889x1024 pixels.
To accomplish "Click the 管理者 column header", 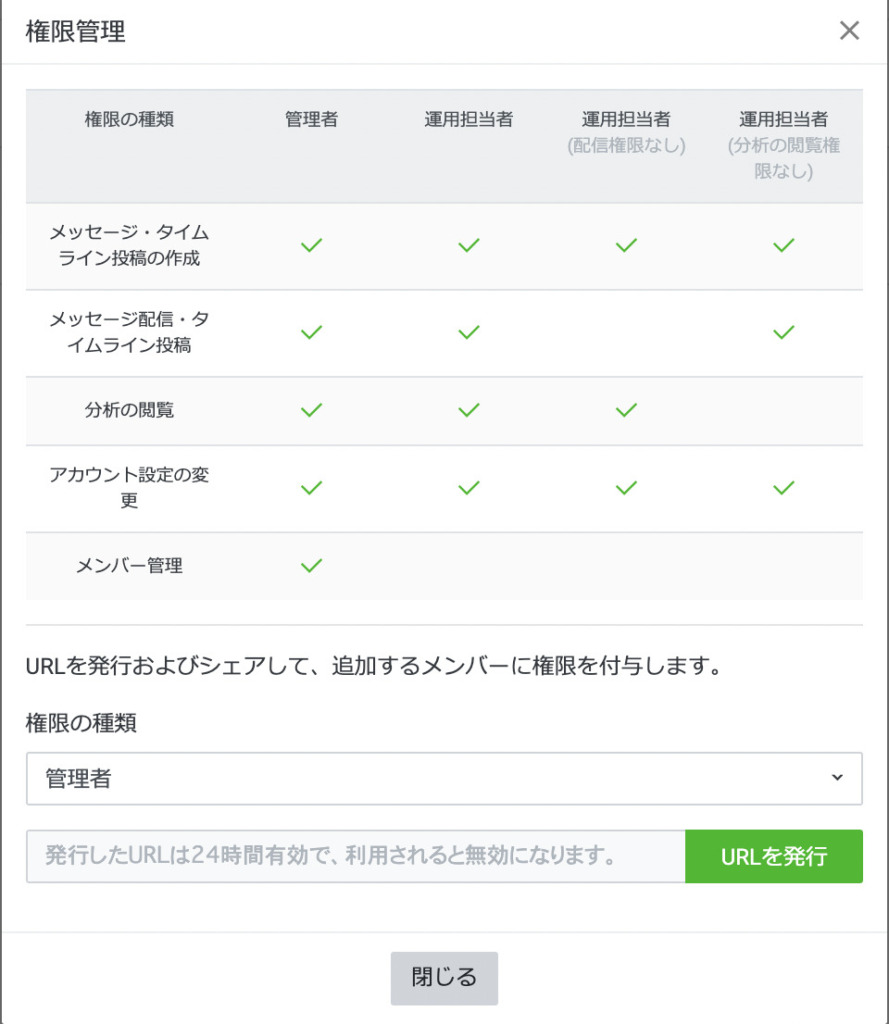I will point(312,120).
